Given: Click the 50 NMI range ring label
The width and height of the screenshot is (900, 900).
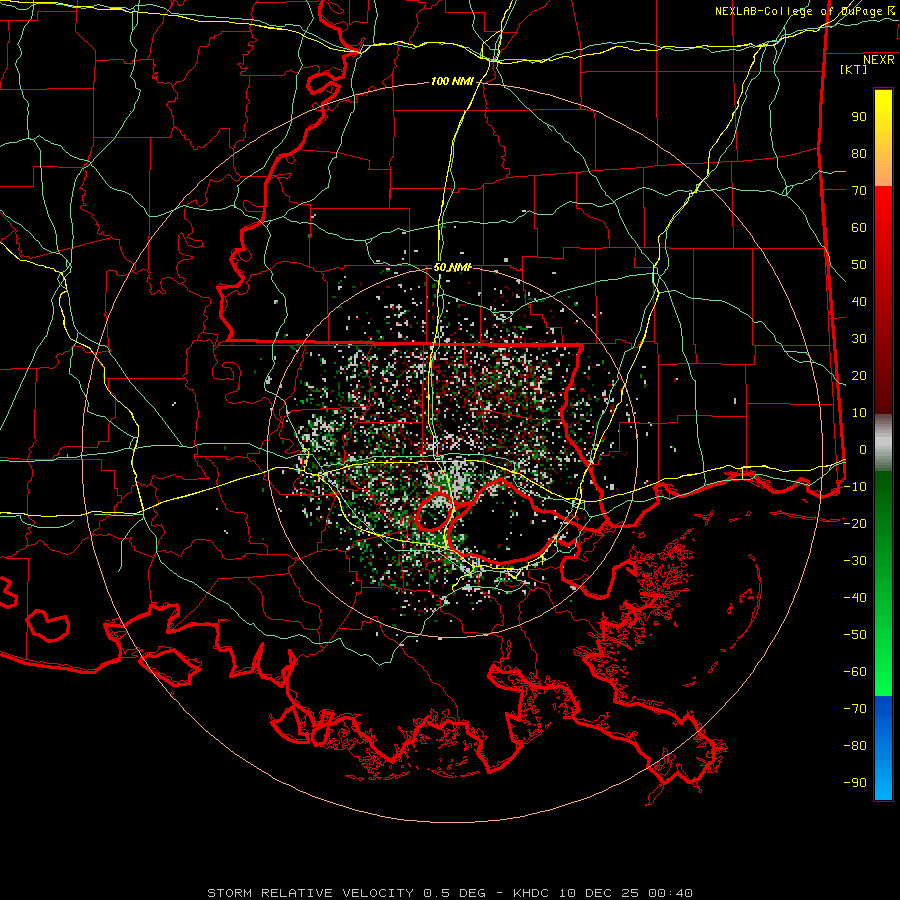Looking at the screenshot, I should (452, 267).
